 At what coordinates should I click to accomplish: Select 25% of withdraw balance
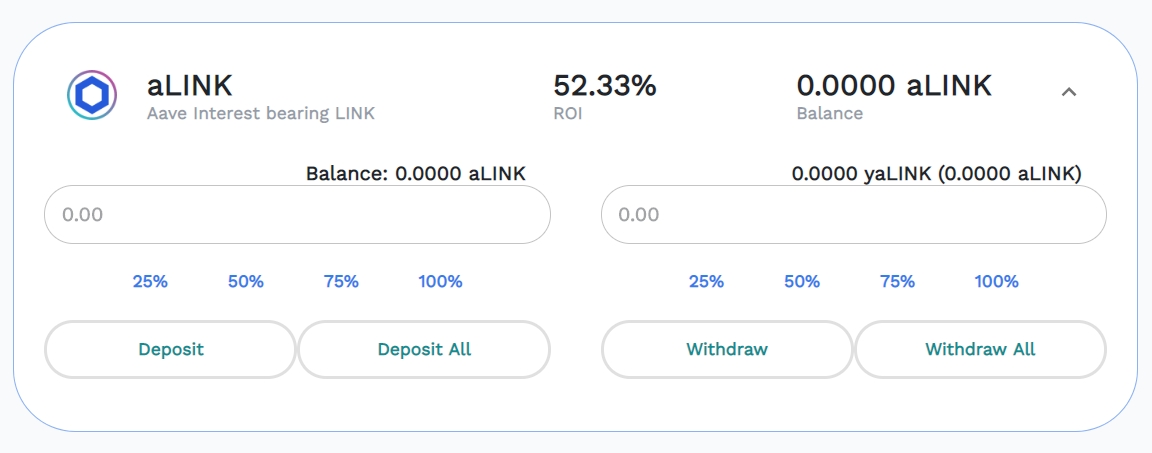click(x=706, y=282)
